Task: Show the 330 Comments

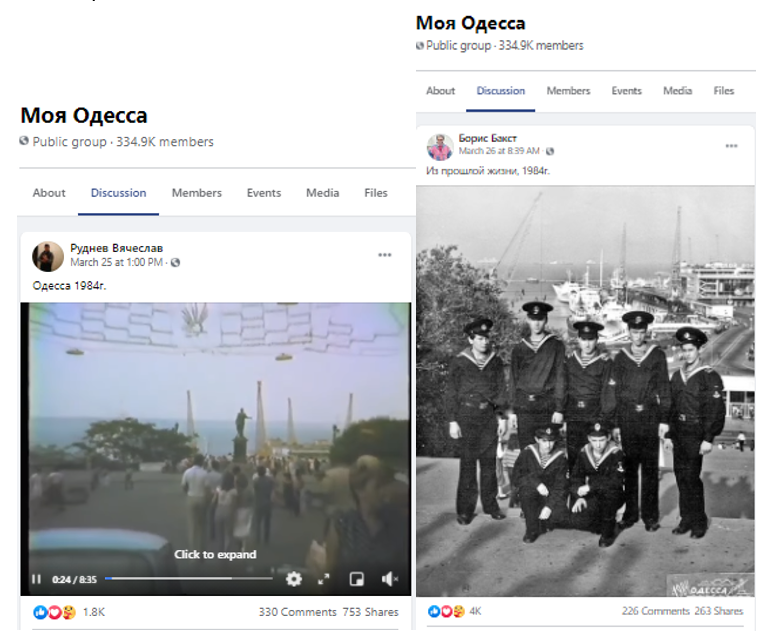Action: tap(297, 612)
